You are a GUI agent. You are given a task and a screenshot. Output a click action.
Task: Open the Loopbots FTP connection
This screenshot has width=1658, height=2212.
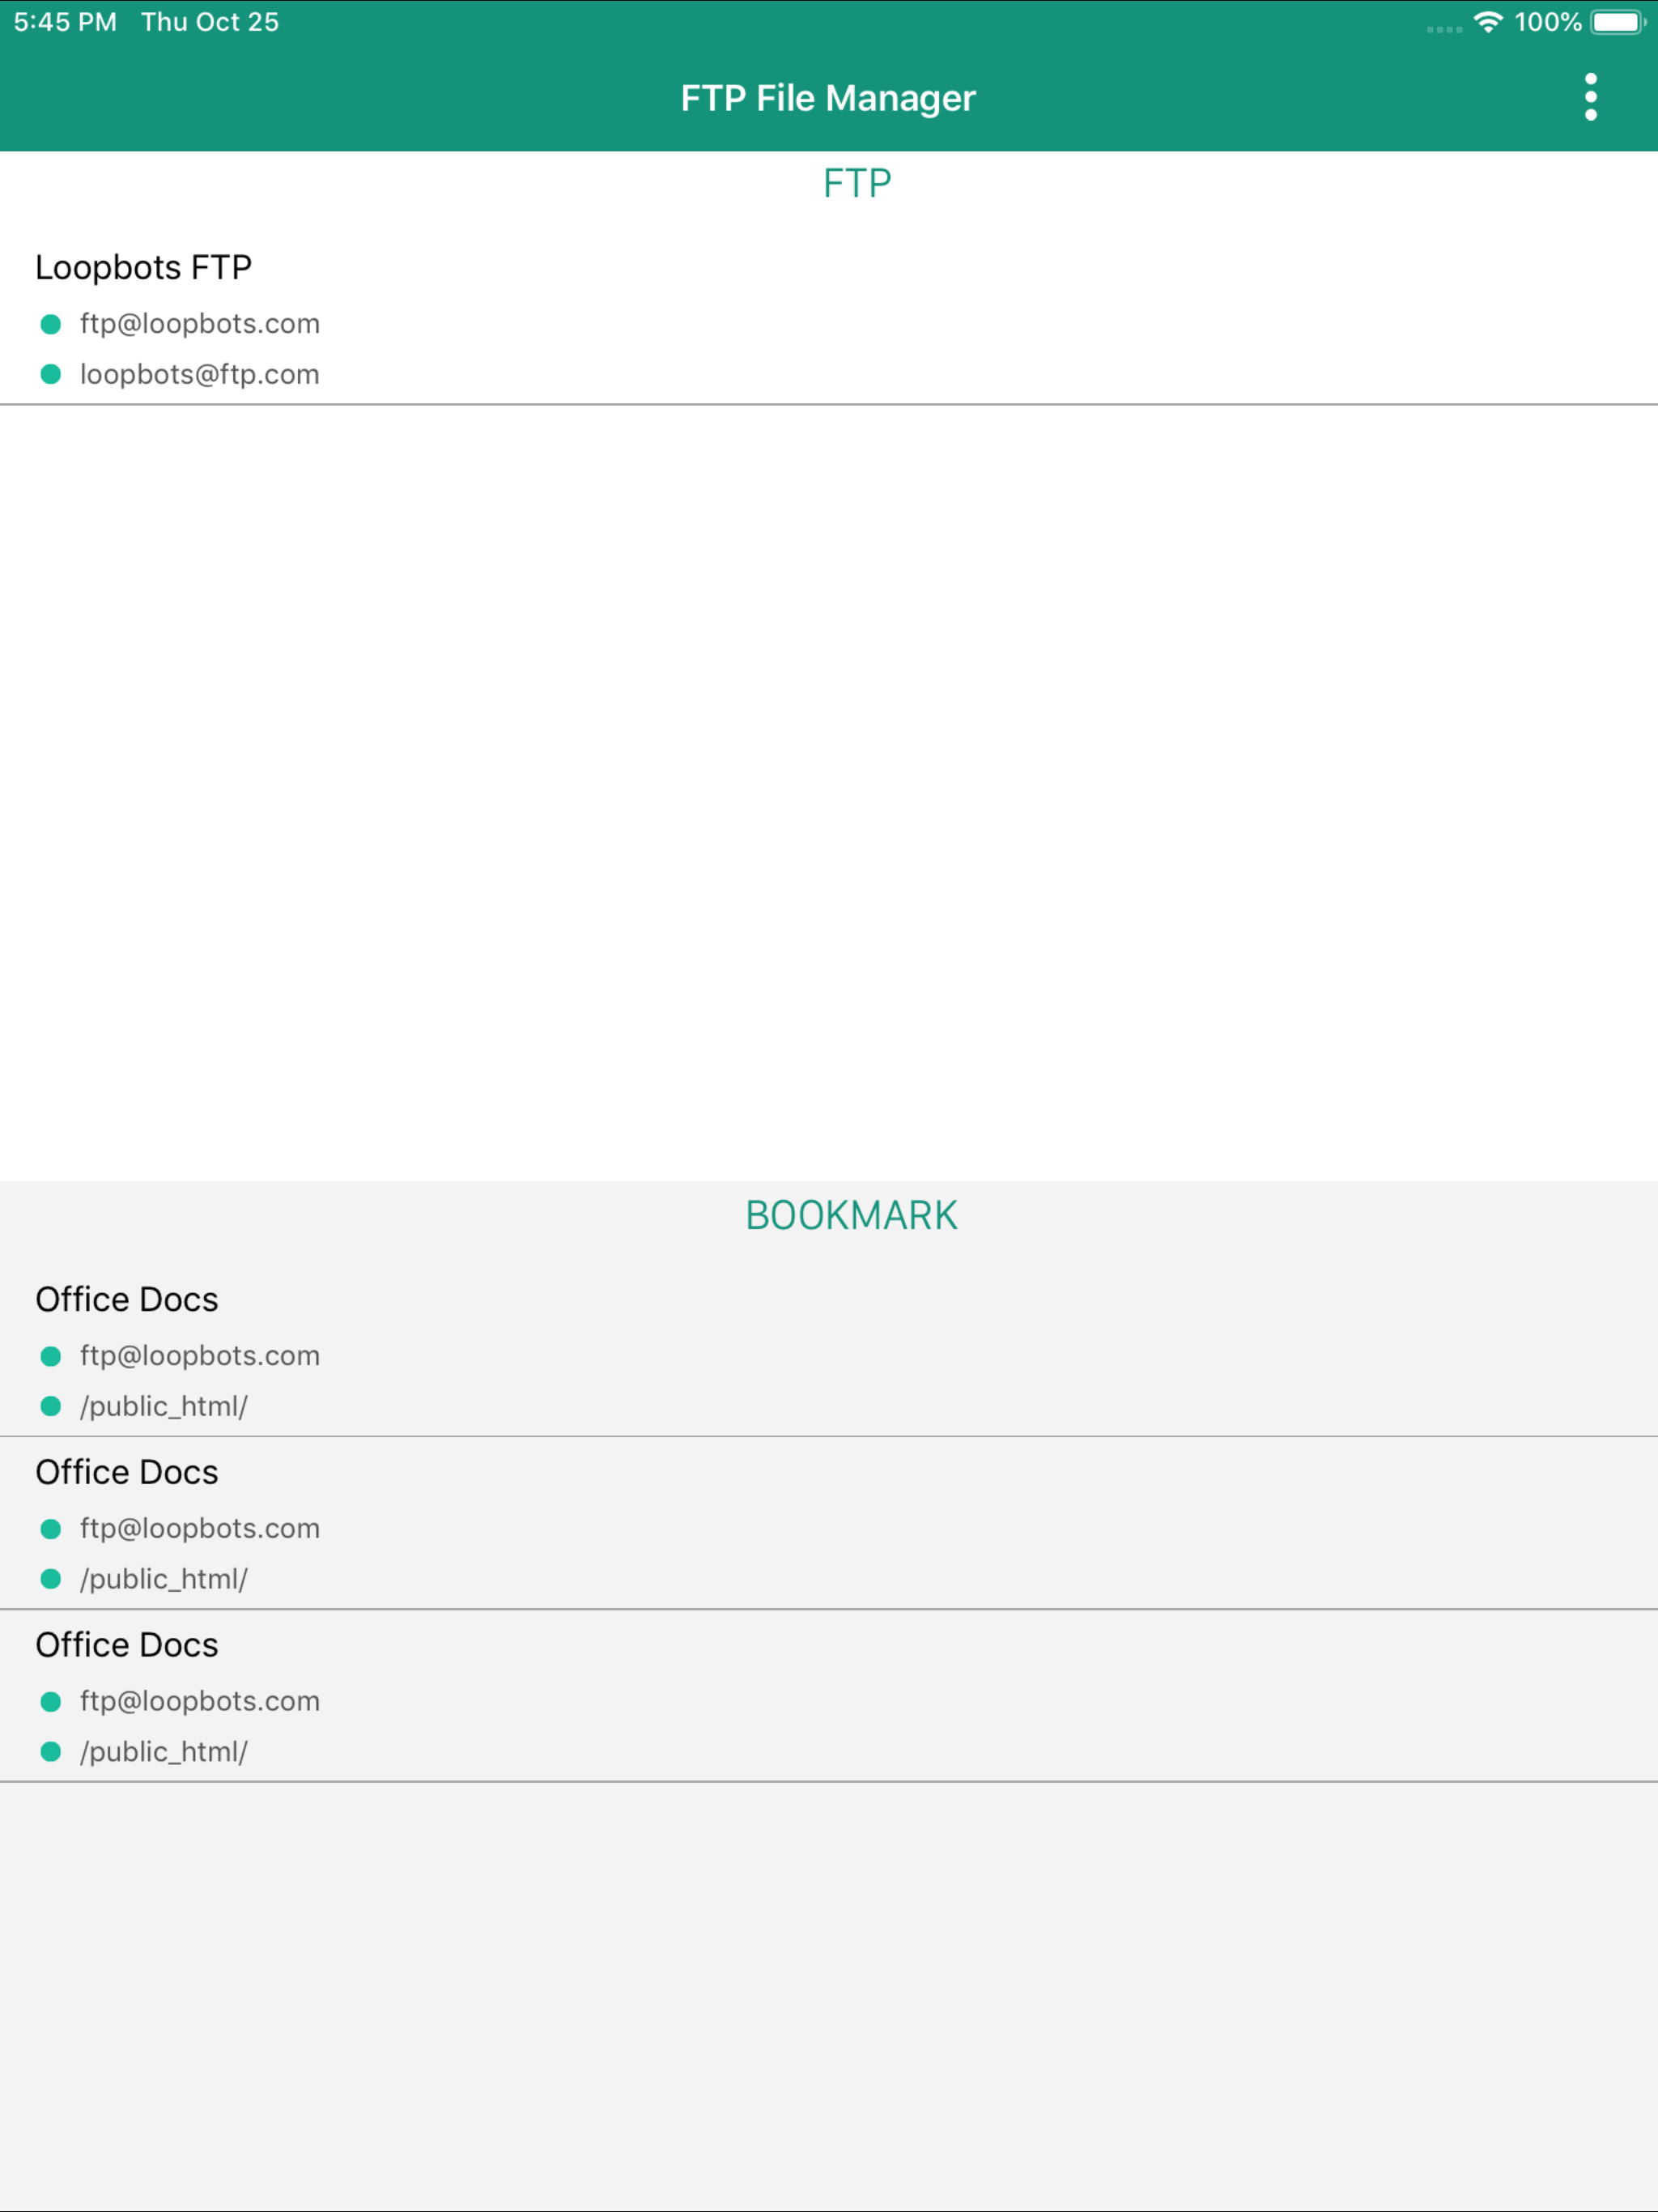pyautogui.click(x=143, y=267)
